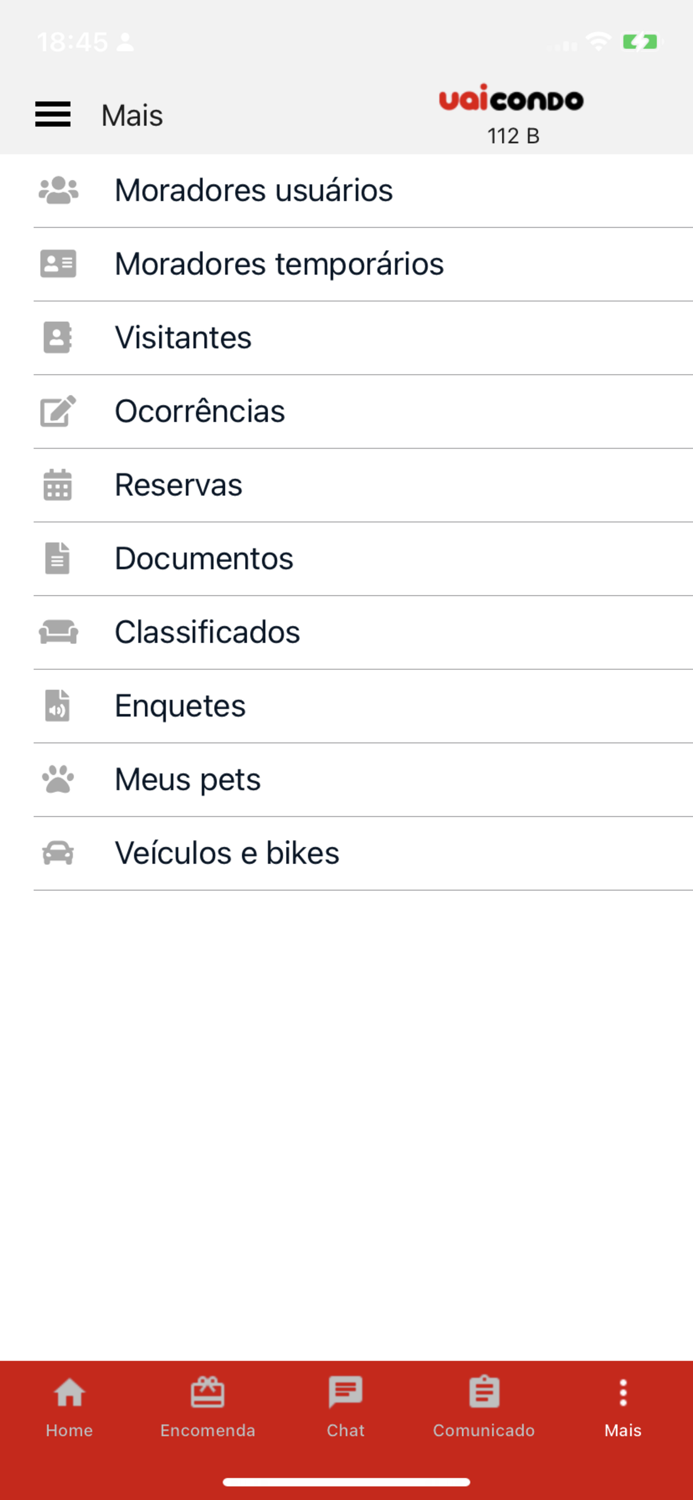Open the Enquetes section
The image size is (693, 1500).
[180, 706]
